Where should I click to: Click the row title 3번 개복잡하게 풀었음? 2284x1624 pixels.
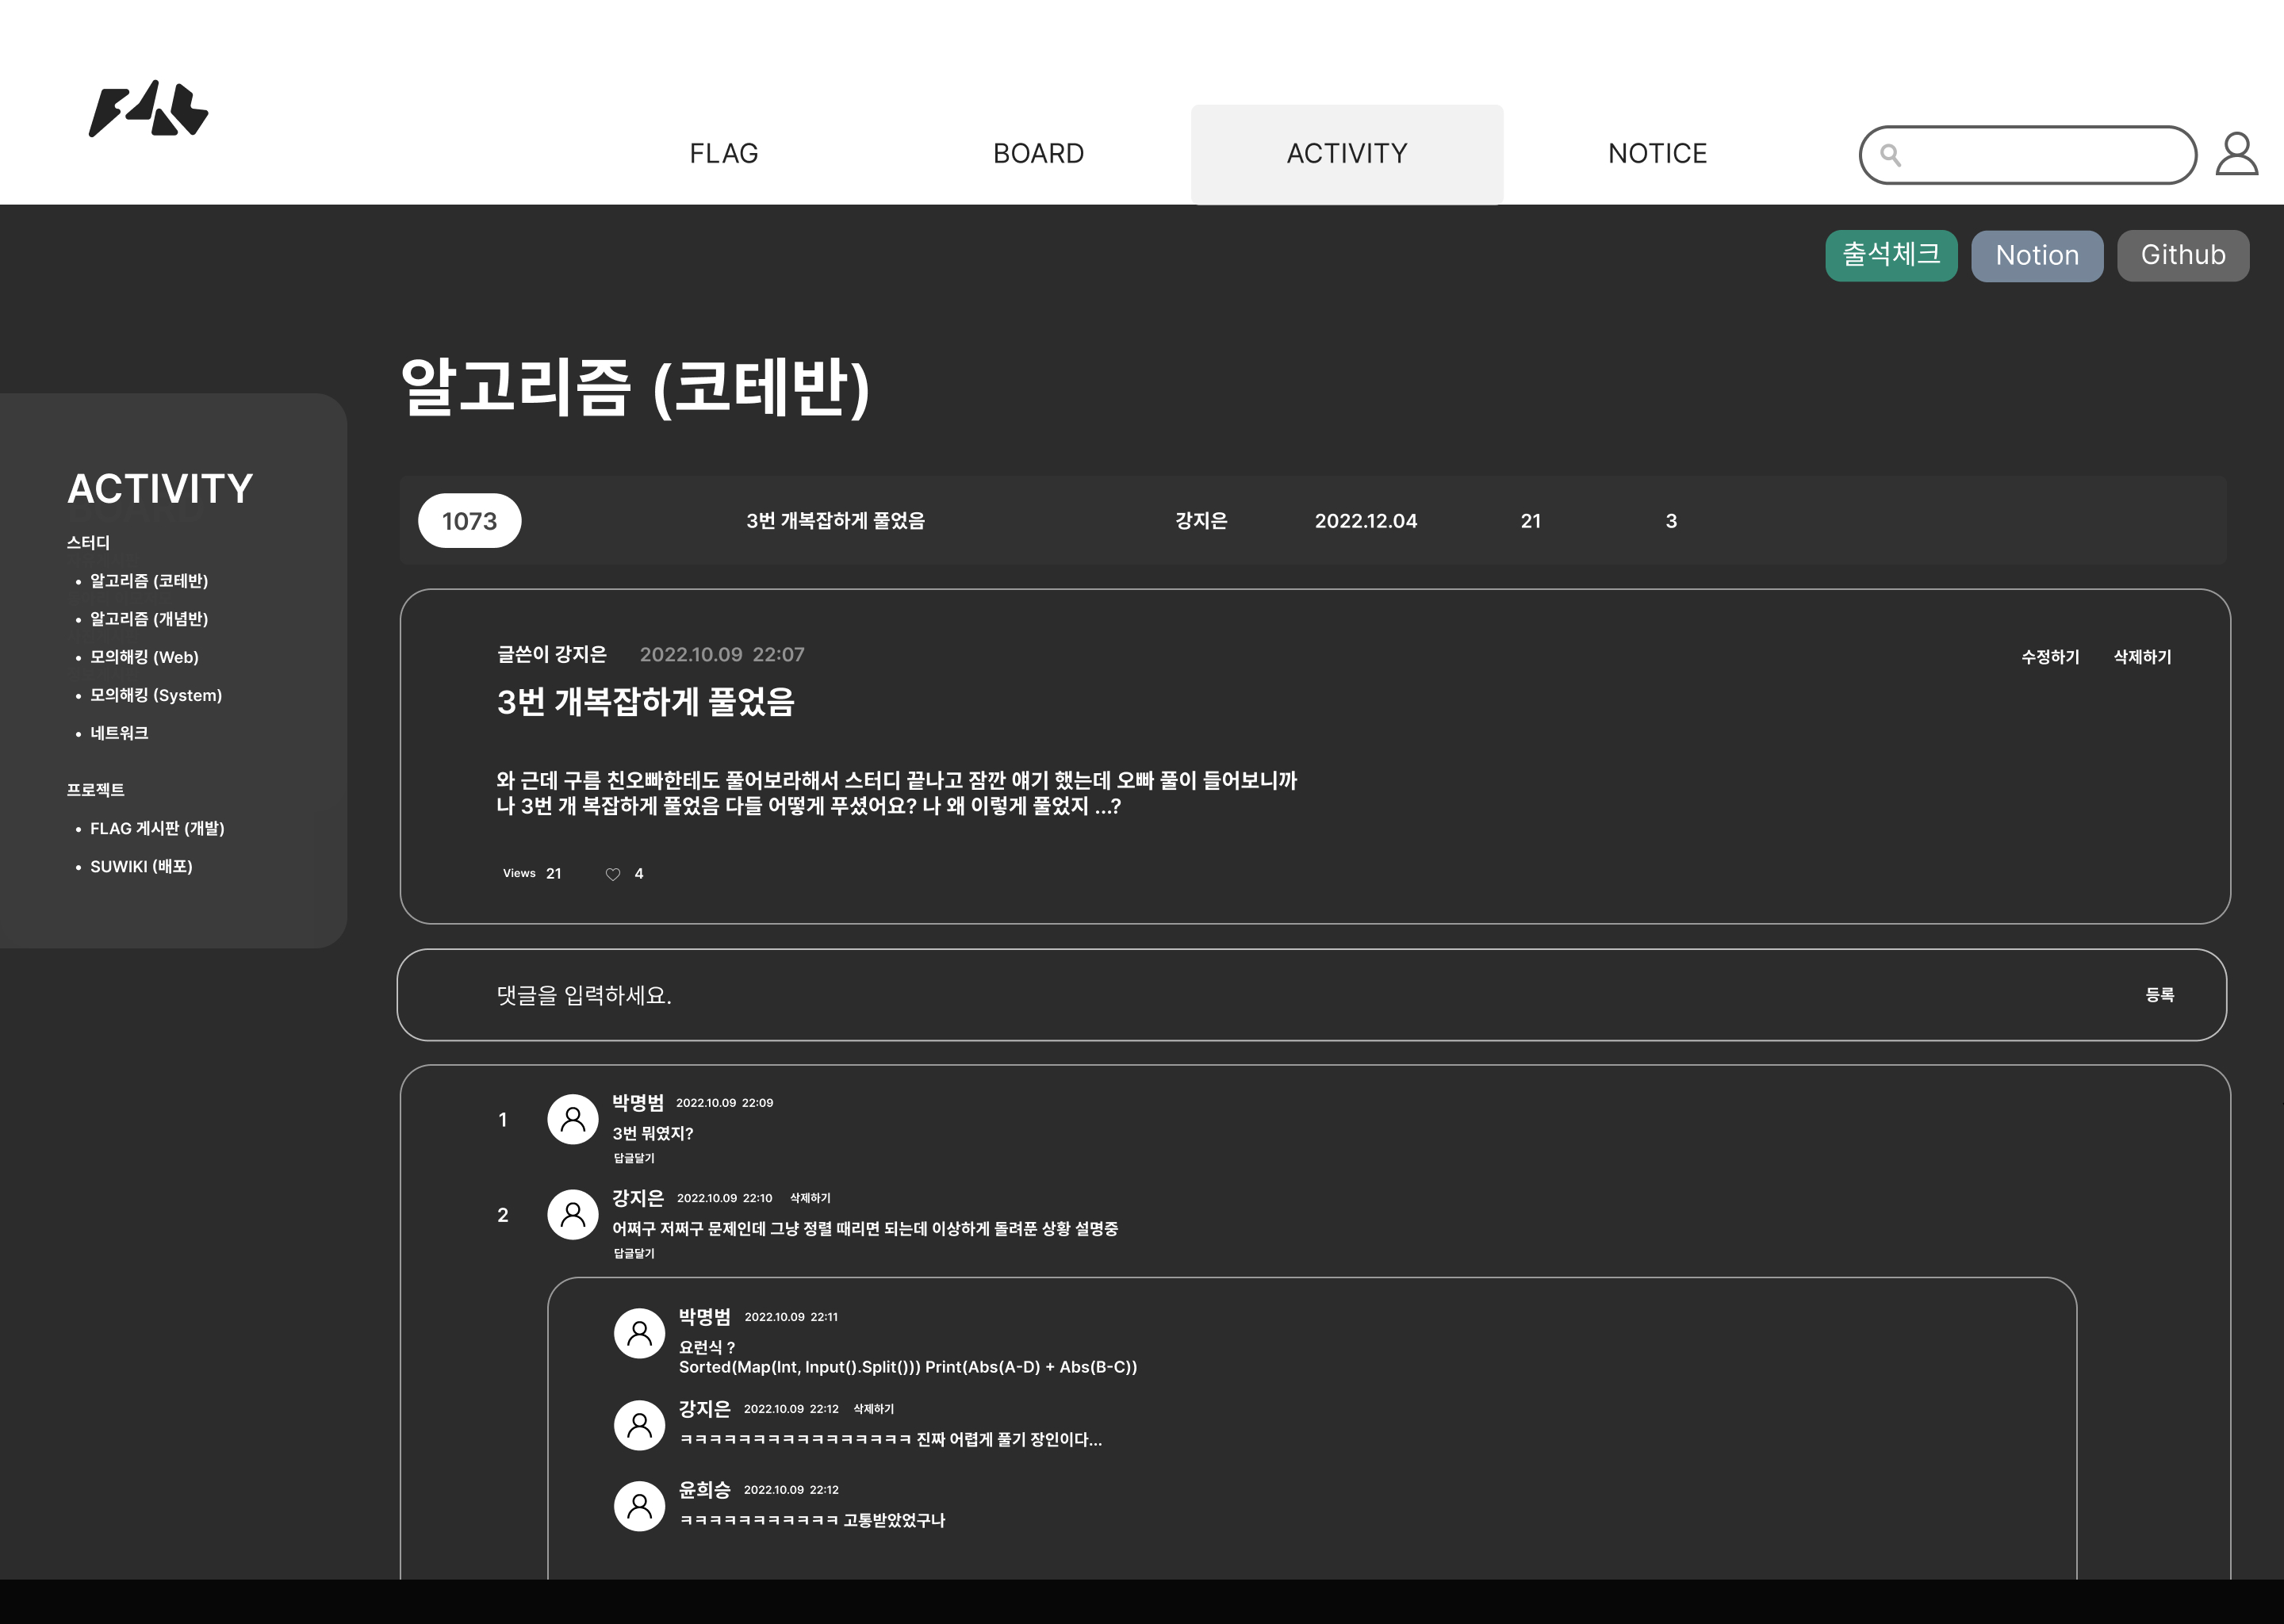pos(835,521)
